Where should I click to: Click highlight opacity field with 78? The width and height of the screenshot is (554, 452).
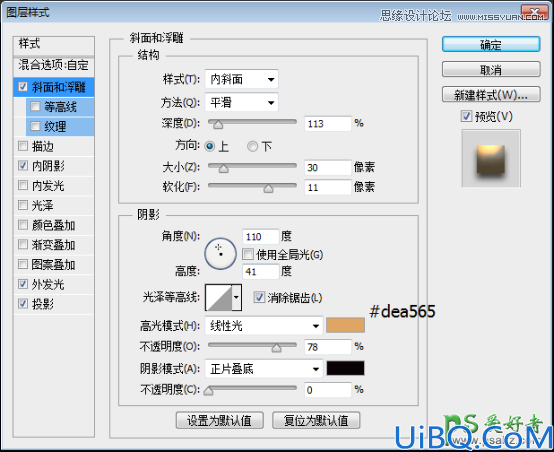coord(328,347)
